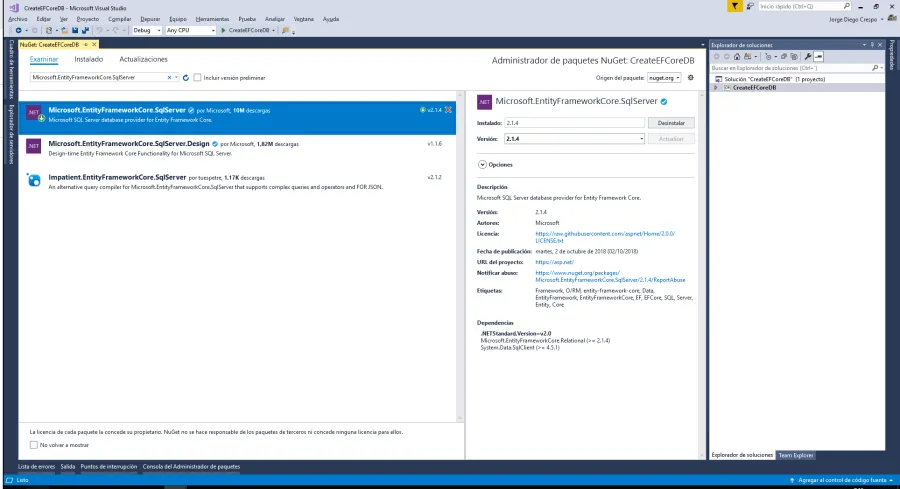Viewport: 900px width, 489px height.
Task: Click the red uninstall X on the SqlServer package row
Action: tap(448, 110)
